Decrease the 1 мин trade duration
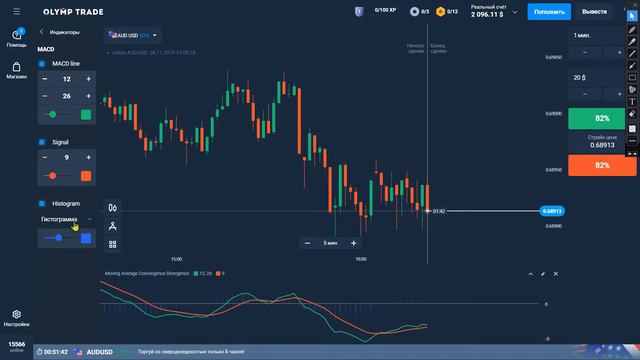The height and width of the screenshot is (360, 640). click(584, 52)
